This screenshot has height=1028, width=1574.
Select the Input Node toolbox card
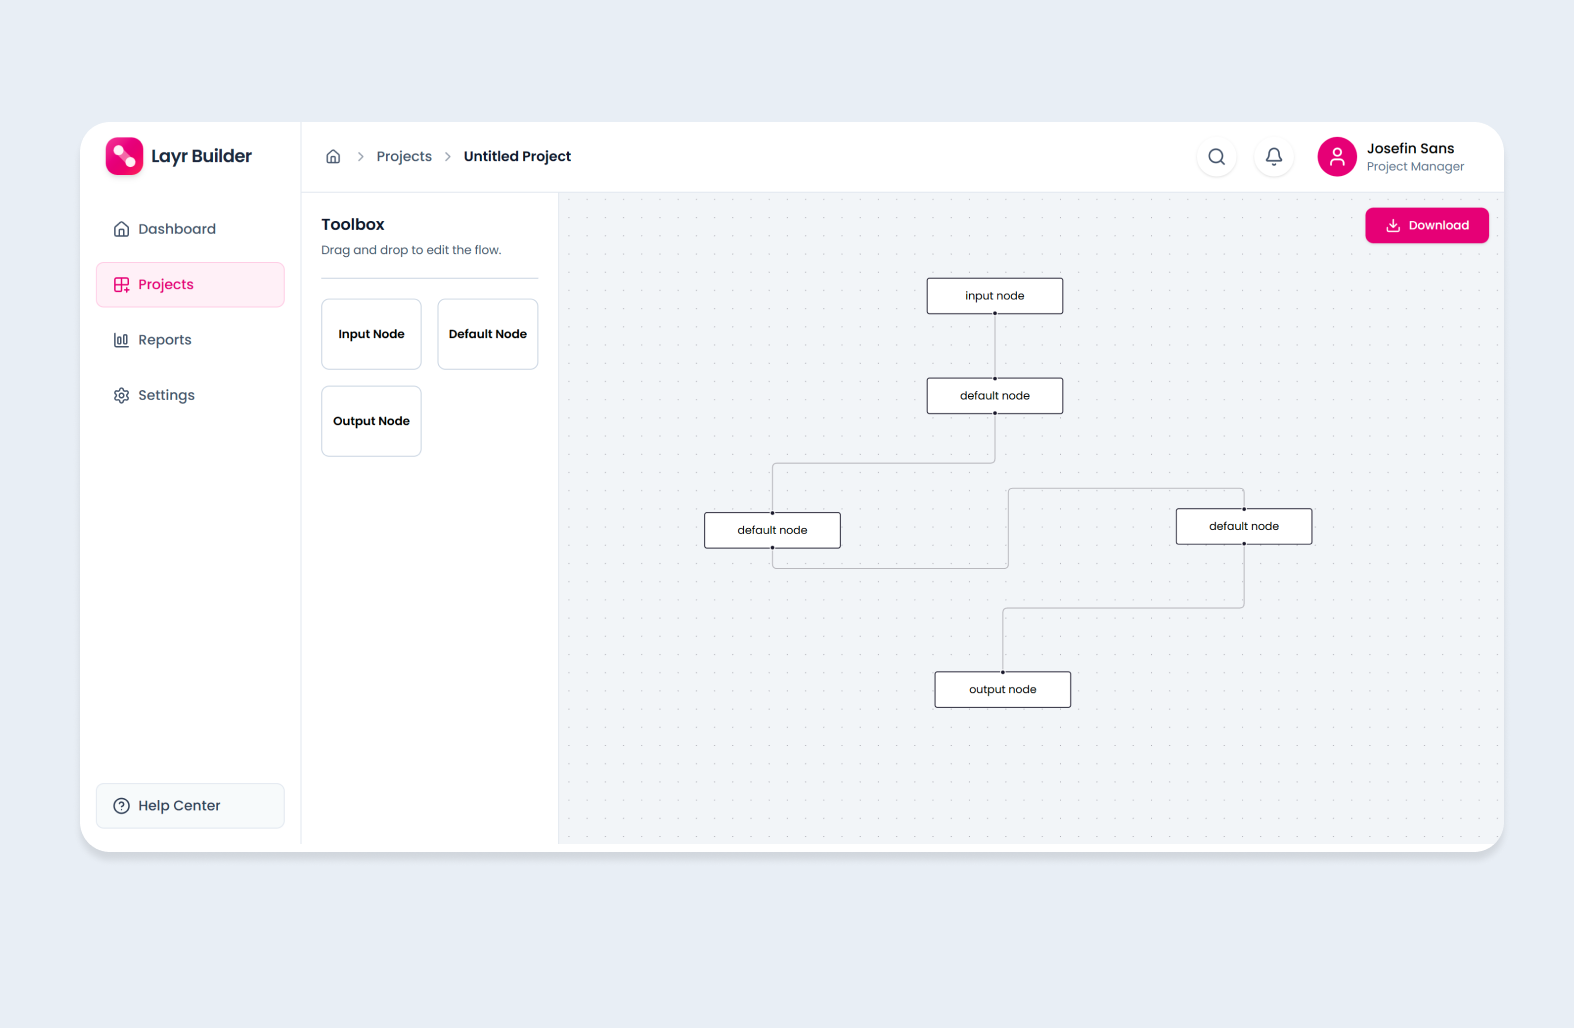coord(371,334)
